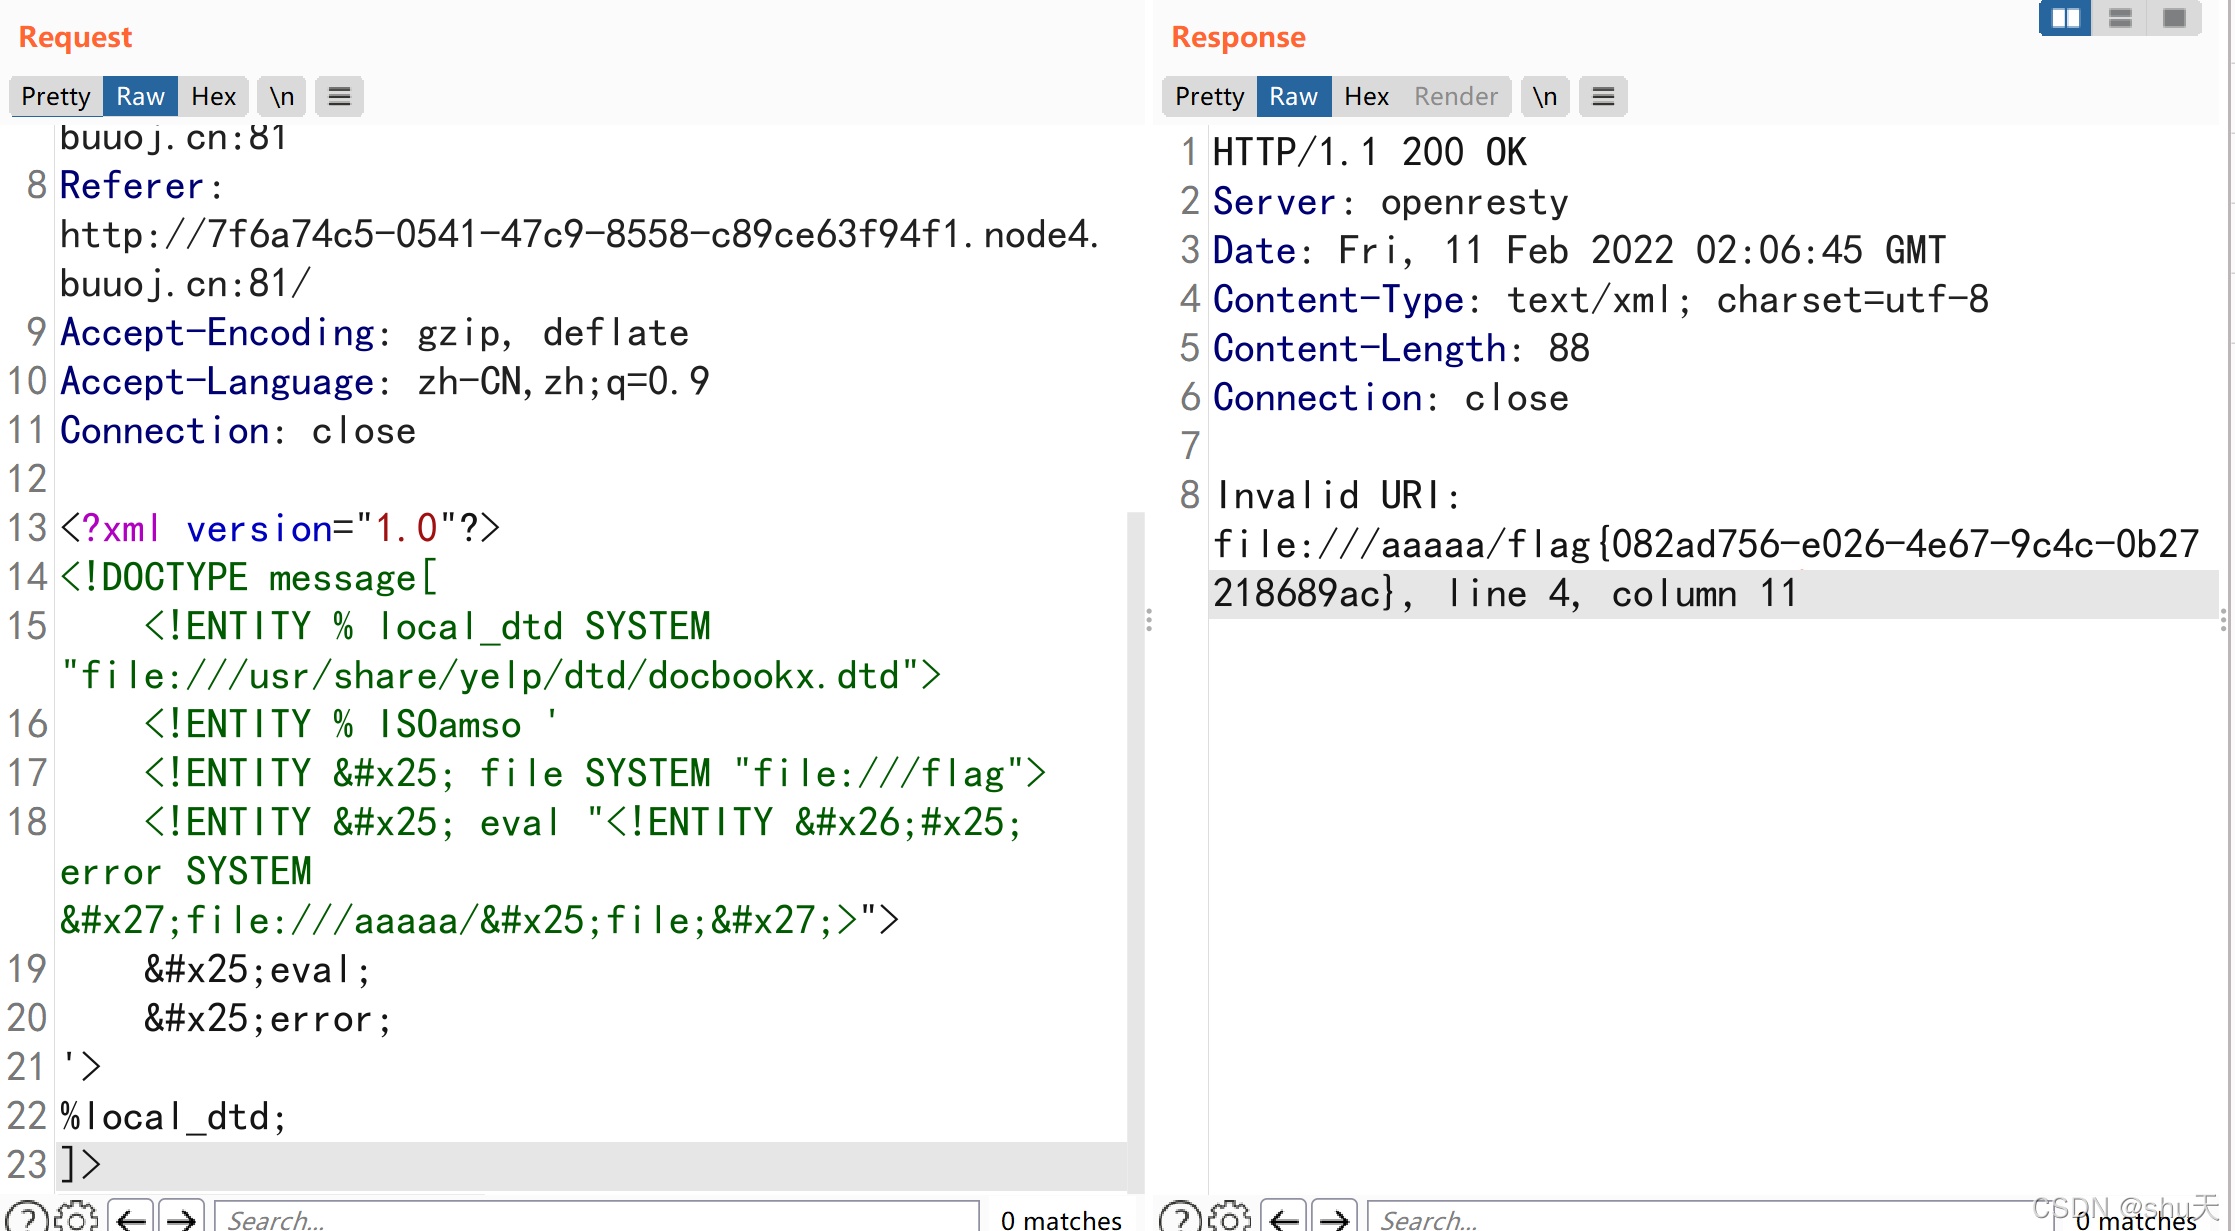Toggle newline display in Request panel
The image size is (2235, 1231).
coord(282,96)
